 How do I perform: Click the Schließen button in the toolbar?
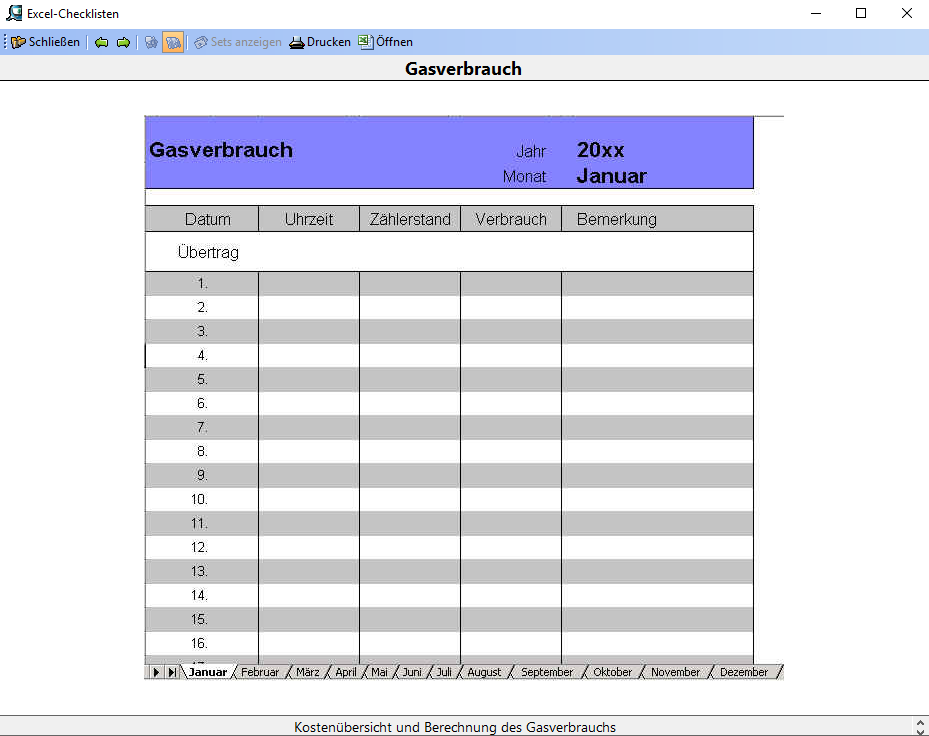[x=46, y=42]
